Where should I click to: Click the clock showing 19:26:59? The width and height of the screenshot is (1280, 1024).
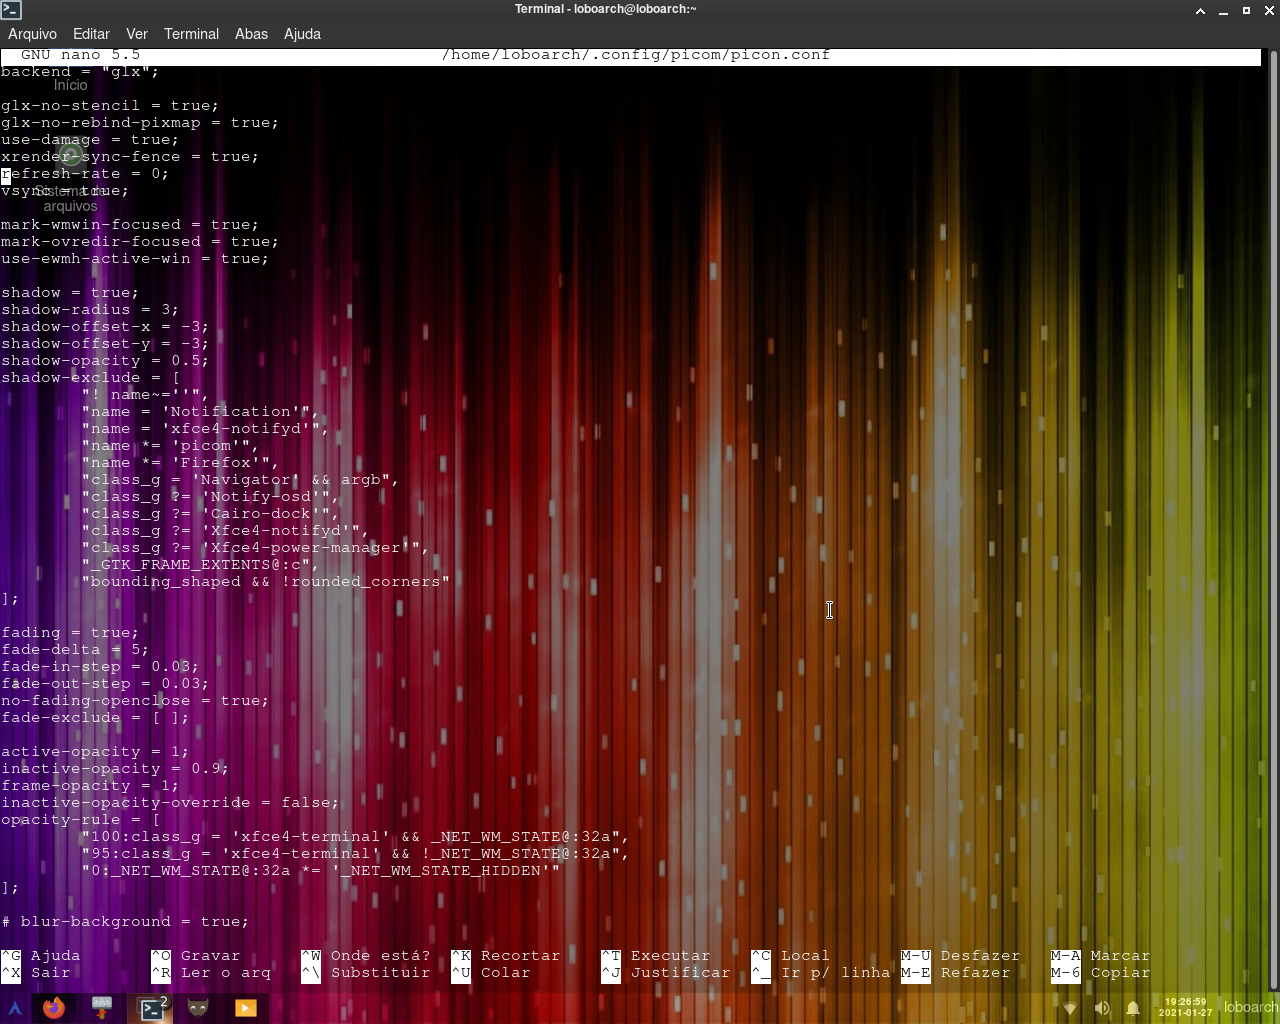[1186, 1005]
